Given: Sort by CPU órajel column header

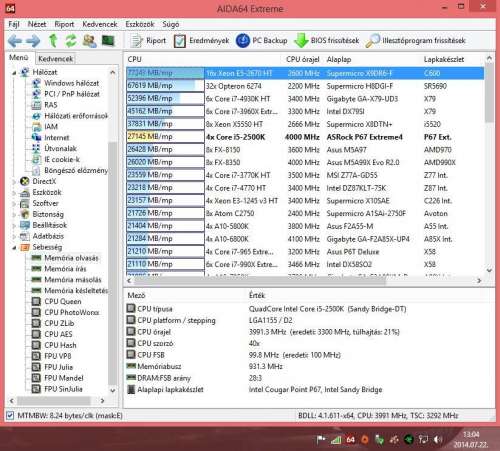Looking at the screenshot, I should coord(302,60).
